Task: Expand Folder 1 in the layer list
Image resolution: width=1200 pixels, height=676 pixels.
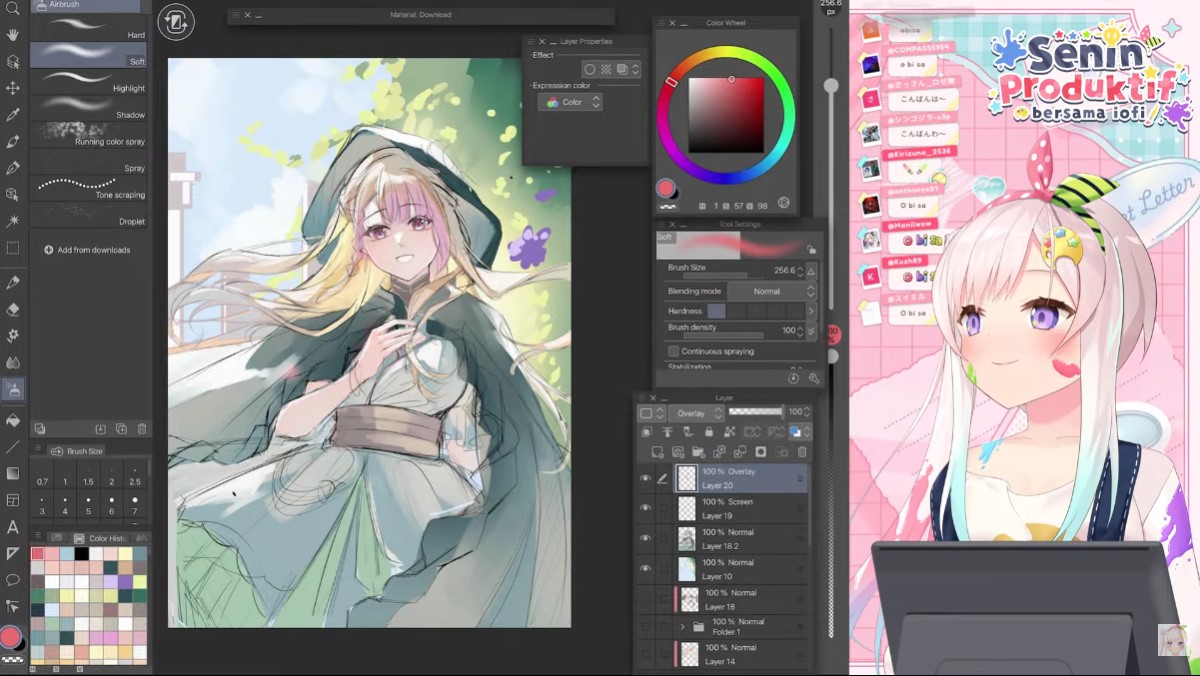Action: click(683, 627)
